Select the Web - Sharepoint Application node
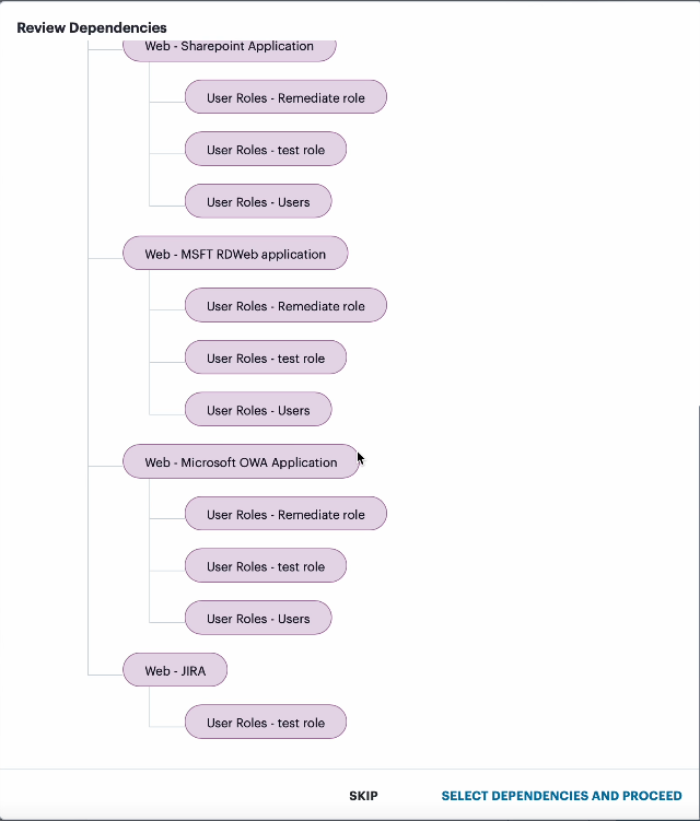Viewport: 700px width, 821px height. tap(229, 47)
